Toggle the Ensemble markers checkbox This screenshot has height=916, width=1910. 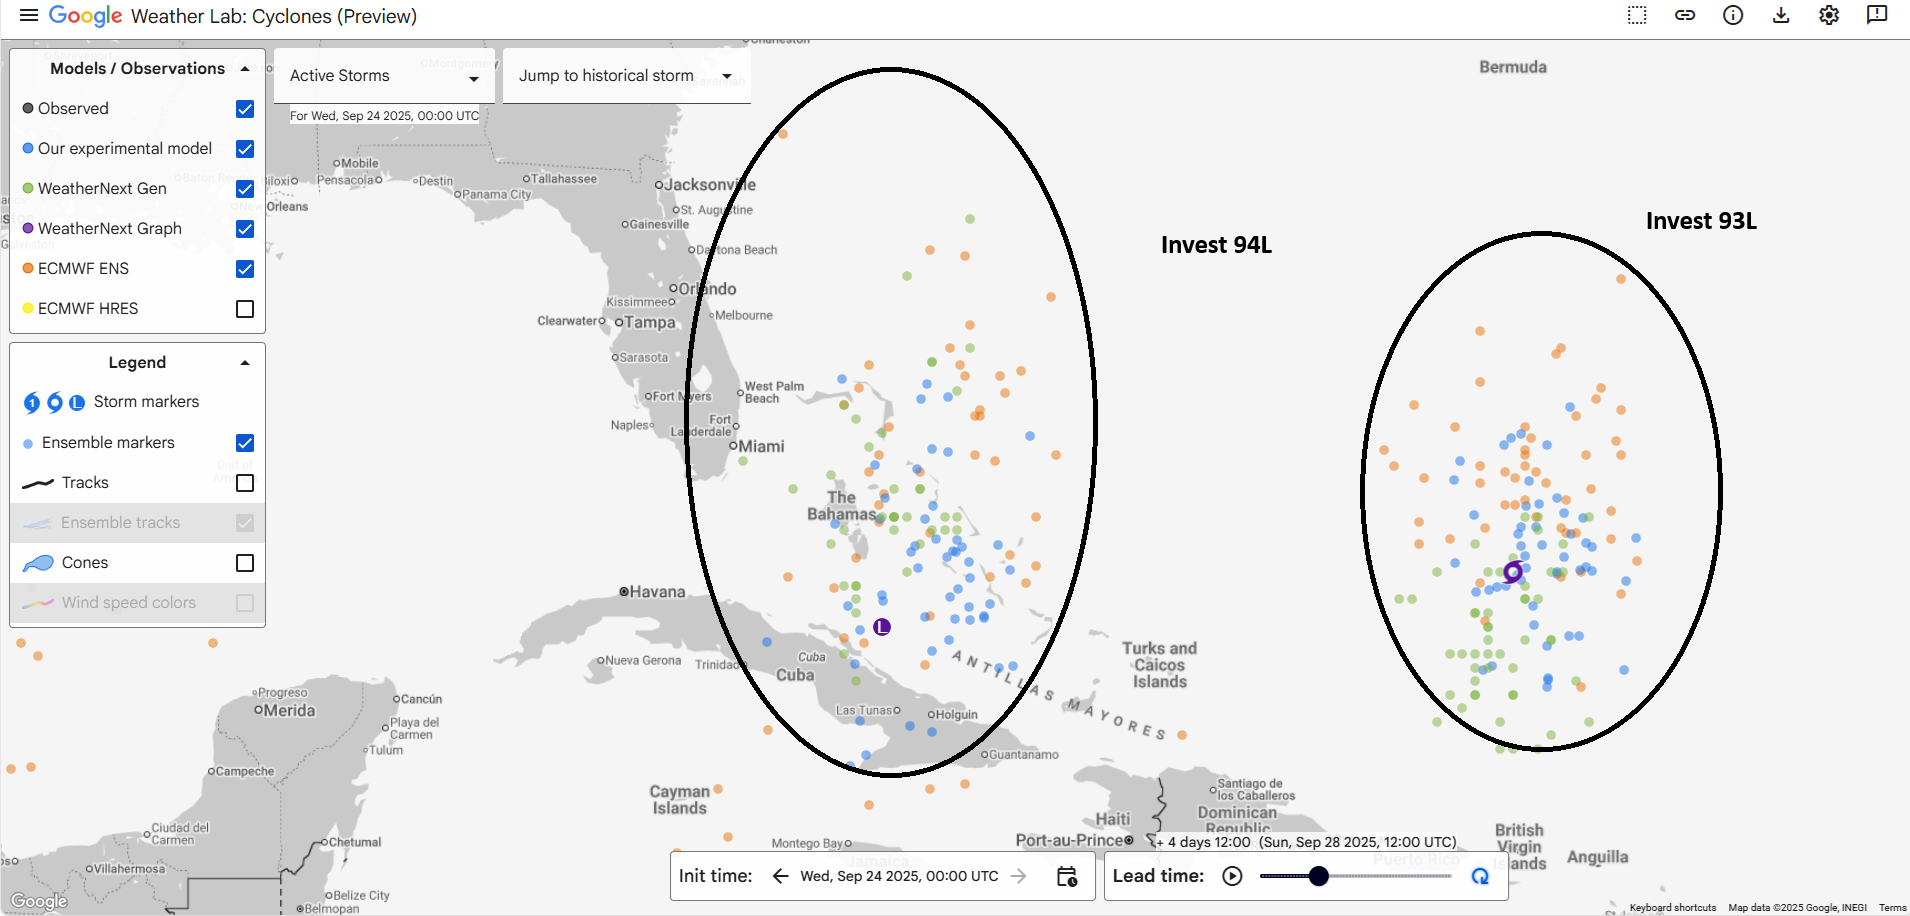[x=245, y=443]
